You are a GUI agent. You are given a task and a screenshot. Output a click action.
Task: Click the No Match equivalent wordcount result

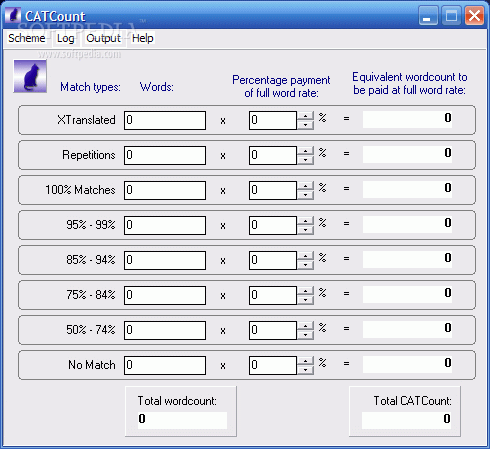tap(407, 364)
